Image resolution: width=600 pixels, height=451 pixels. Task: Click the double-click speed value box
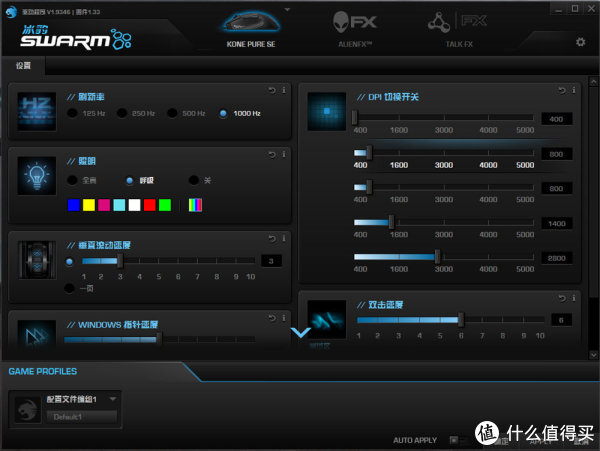(x=561, y=320)
